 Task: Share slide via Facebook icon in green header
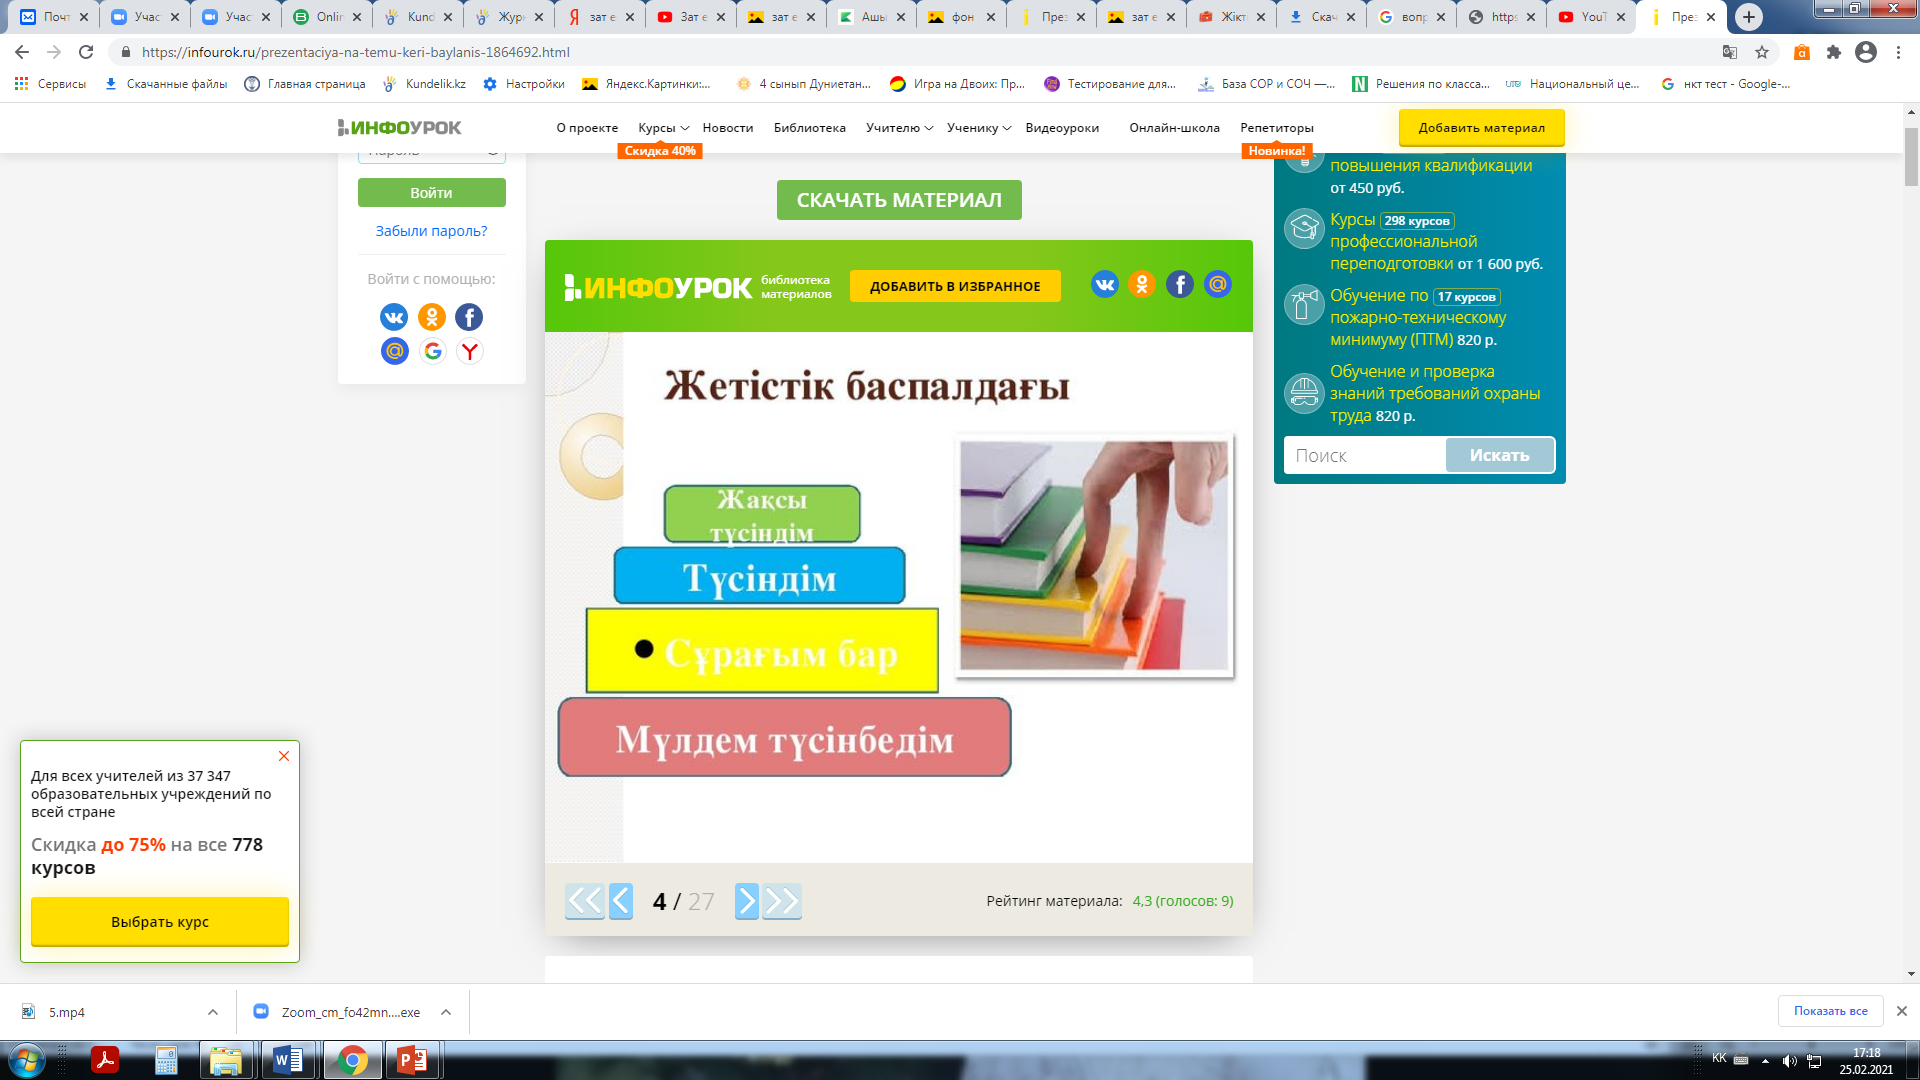(x=1180, y=285)
